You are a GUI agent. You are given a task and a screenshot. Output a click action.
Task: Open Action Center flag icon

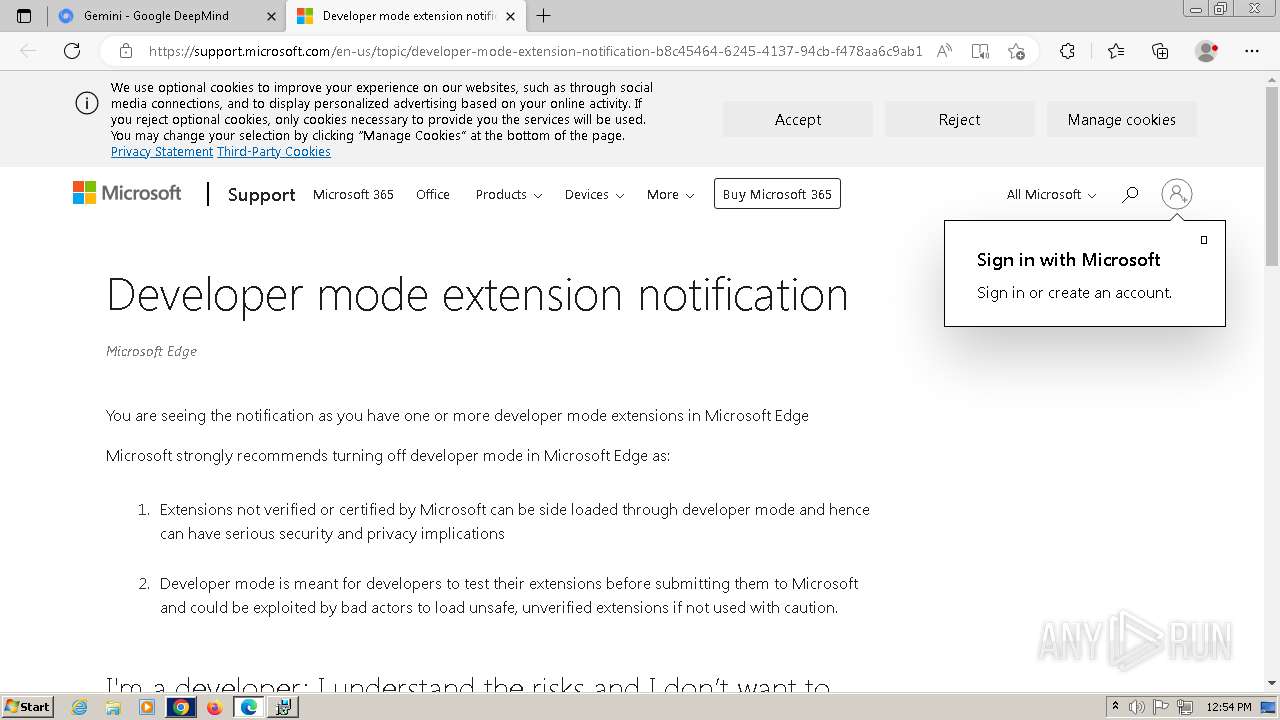[1161, 707]
